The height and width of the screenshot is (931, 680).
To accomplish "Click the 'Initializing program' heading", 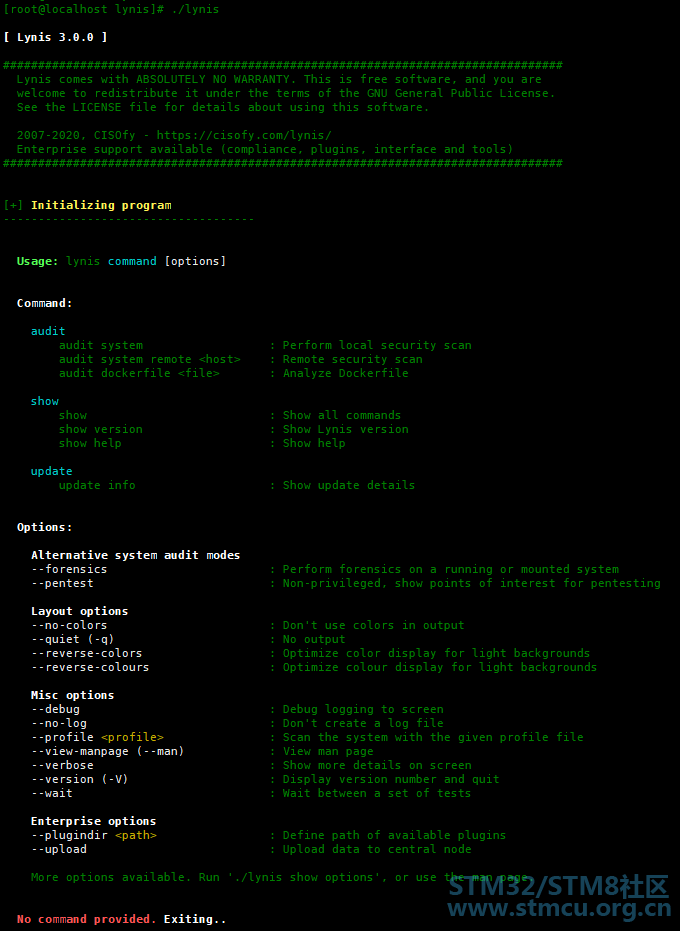I will point(101,205).
